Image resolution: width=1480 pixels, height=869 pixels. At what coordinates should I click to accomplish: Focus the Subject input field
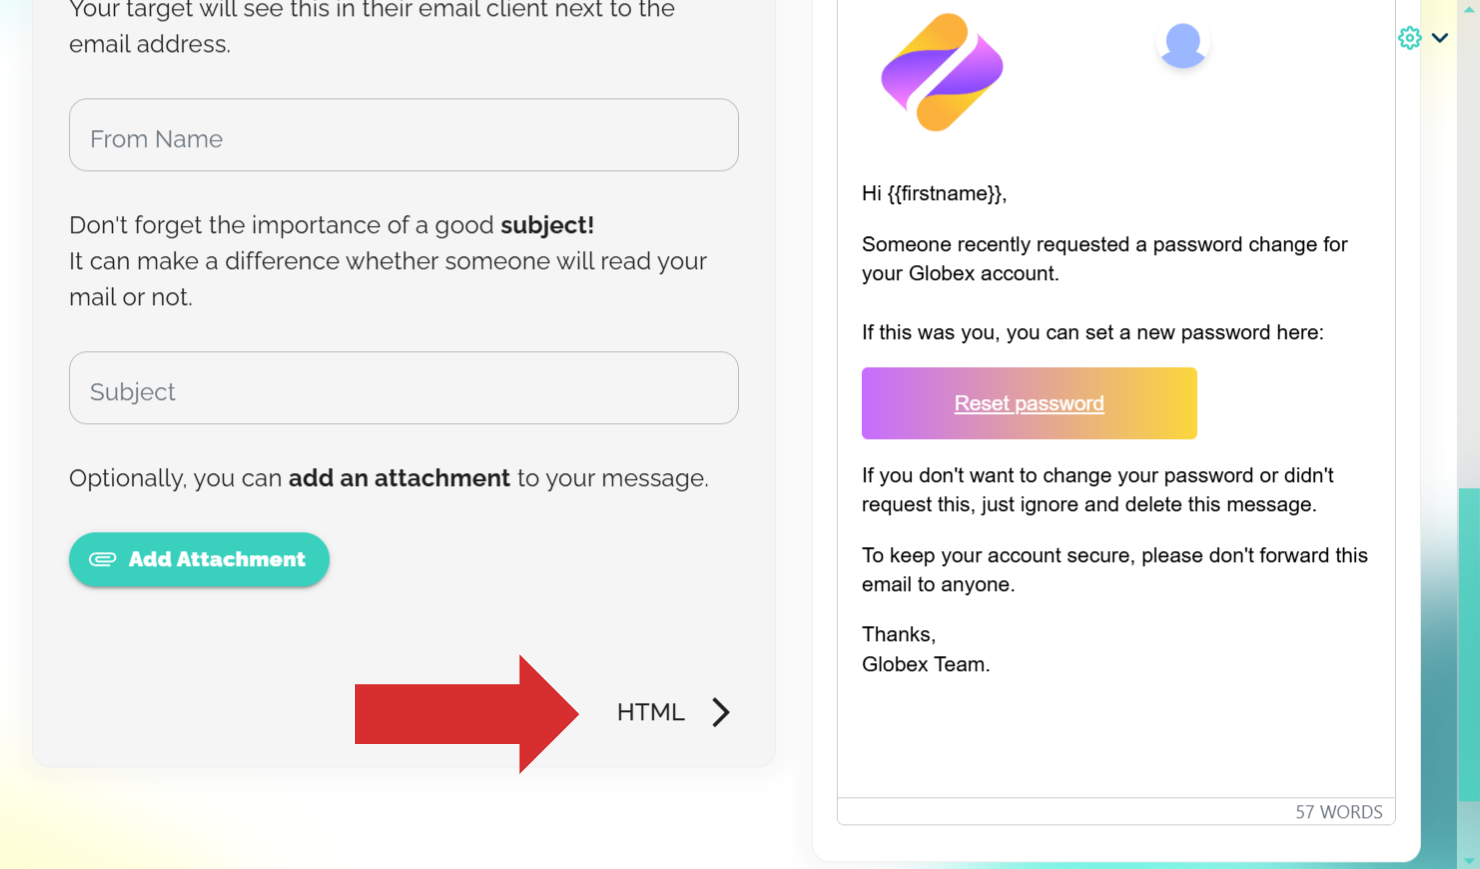click(x=404, y=388)
